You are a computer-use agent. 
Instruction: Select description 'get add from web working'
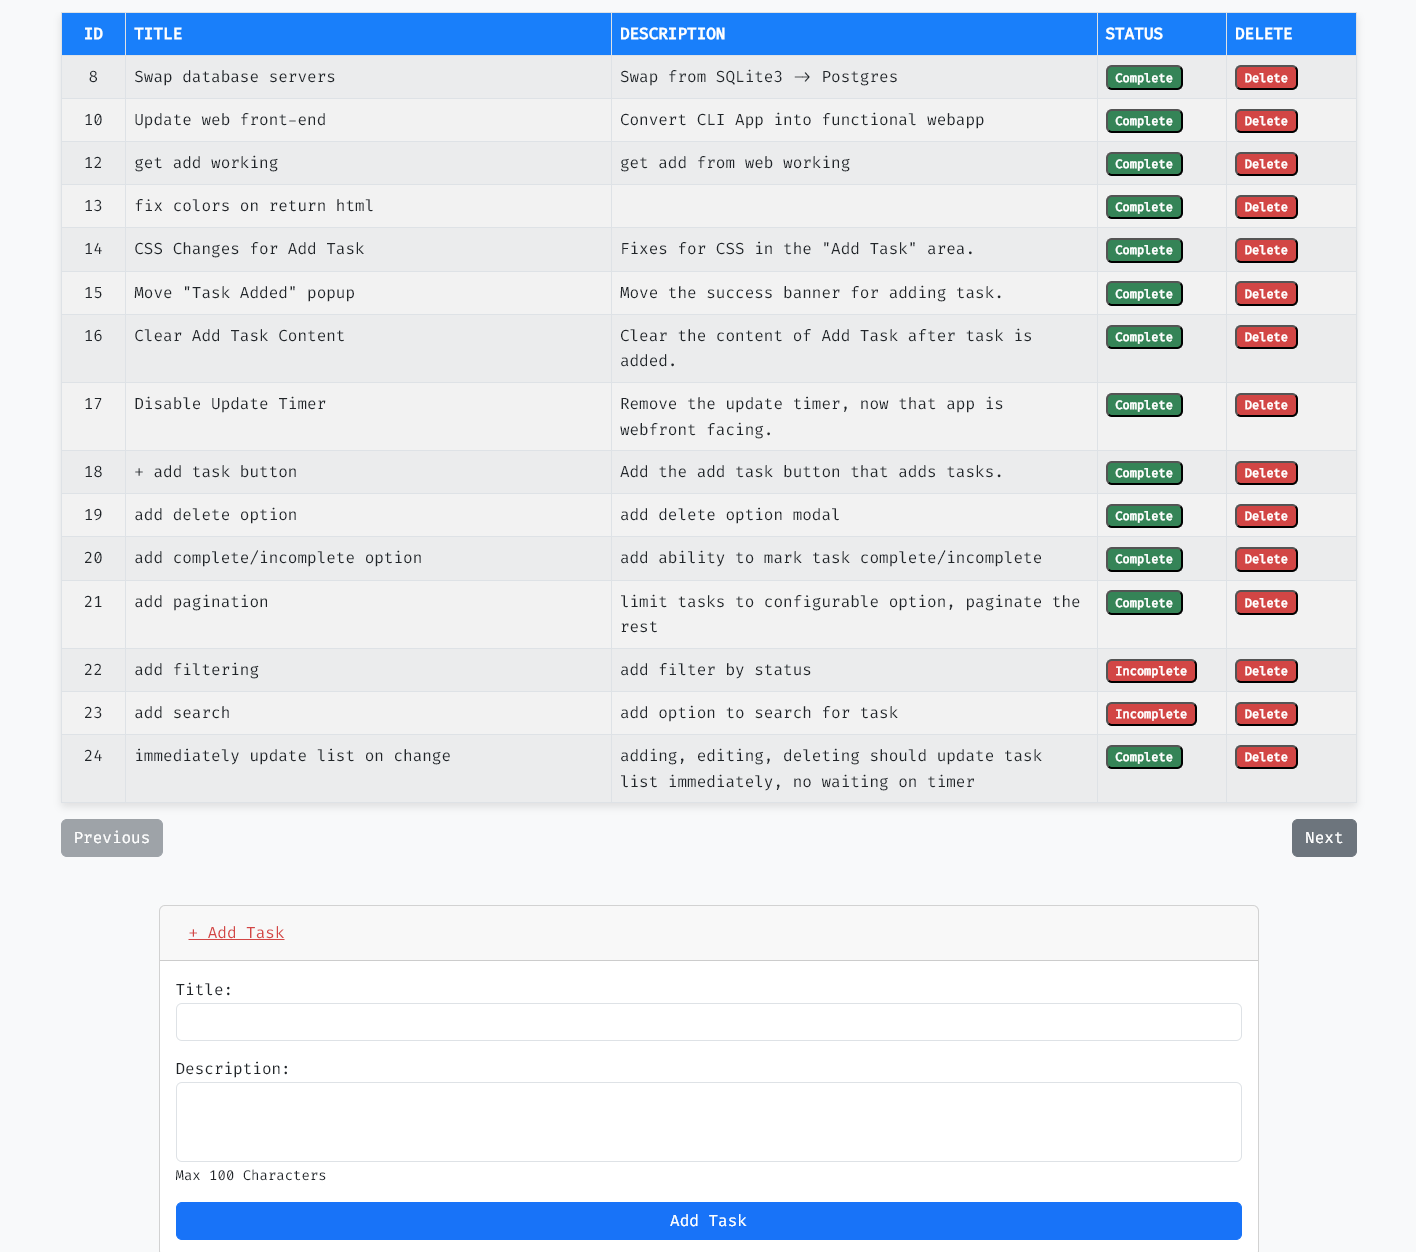coord(735,163)
